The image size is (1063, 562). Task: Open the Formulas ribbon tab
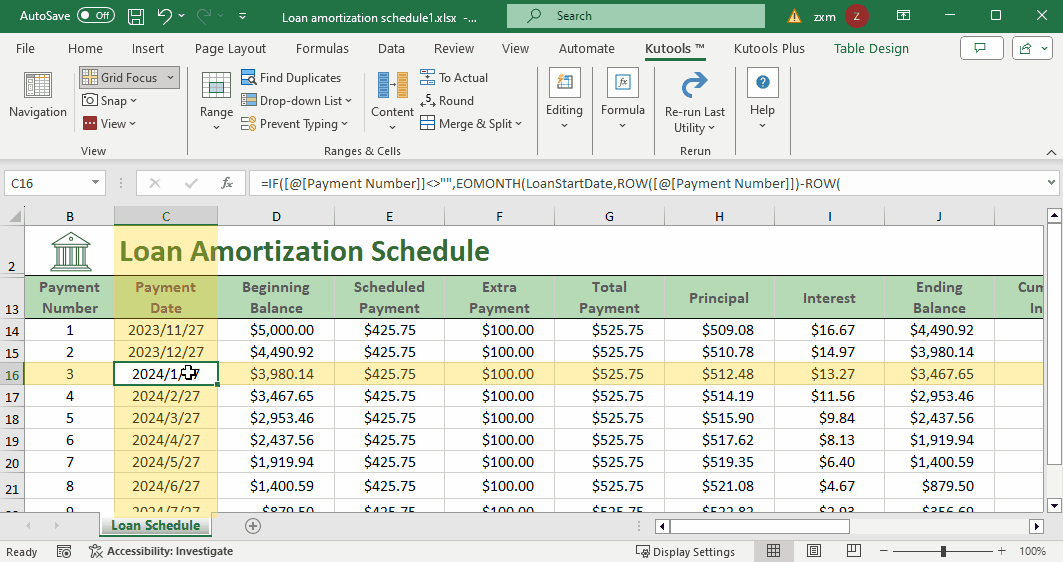322,49
